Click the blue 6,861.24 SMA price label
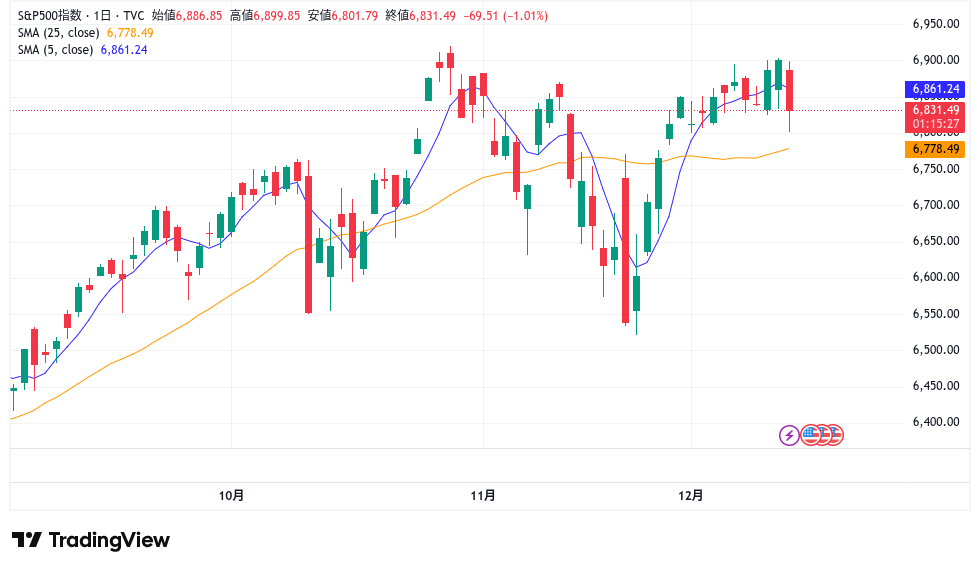Image resolution: width=980 pixels, height=570 pixels. click(935, 87)
